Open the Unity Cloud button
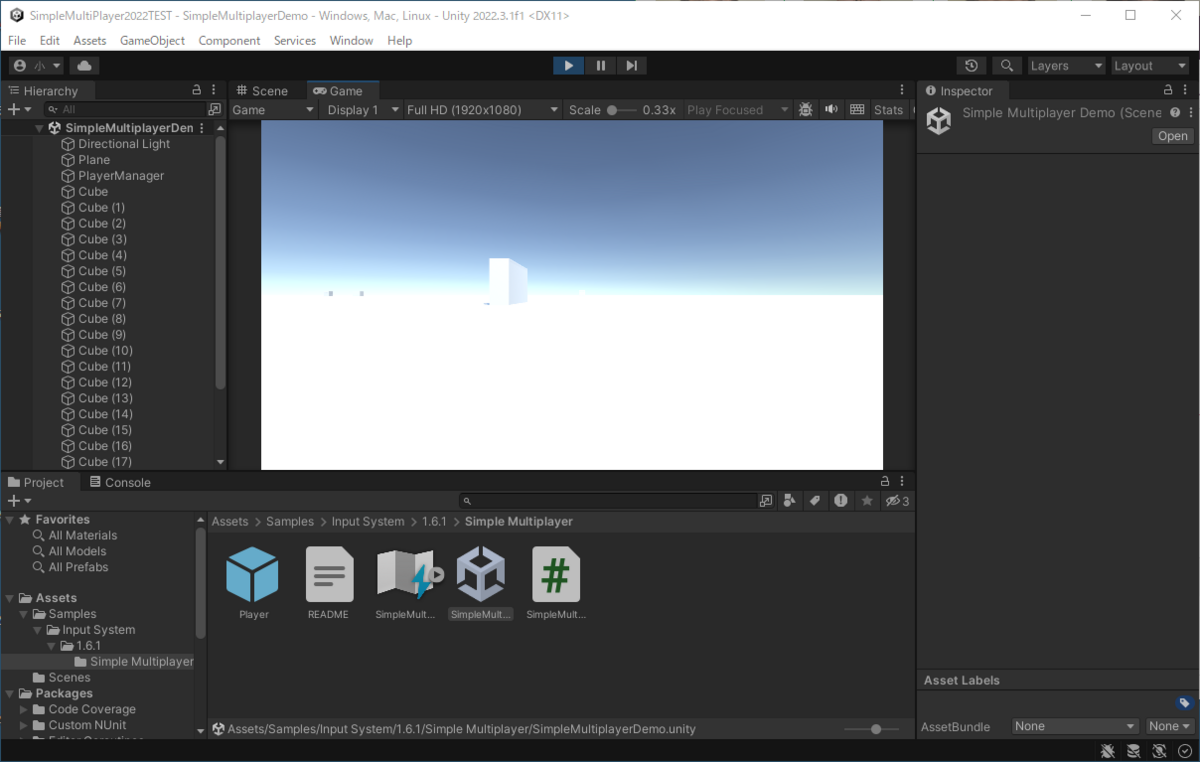This screenshot has height=762, width=1200. pos(84,66)
